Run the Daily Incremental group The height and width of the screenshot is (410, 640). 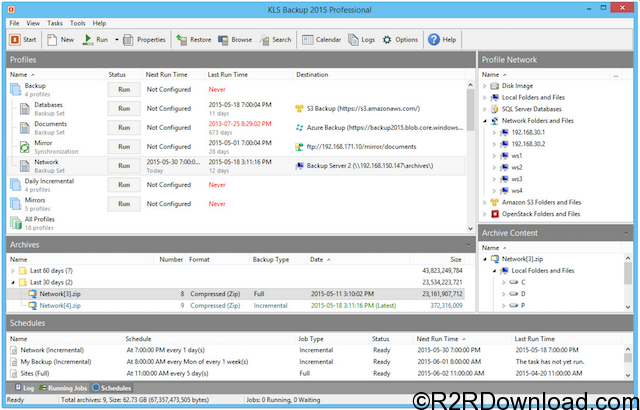pos(124,185)
